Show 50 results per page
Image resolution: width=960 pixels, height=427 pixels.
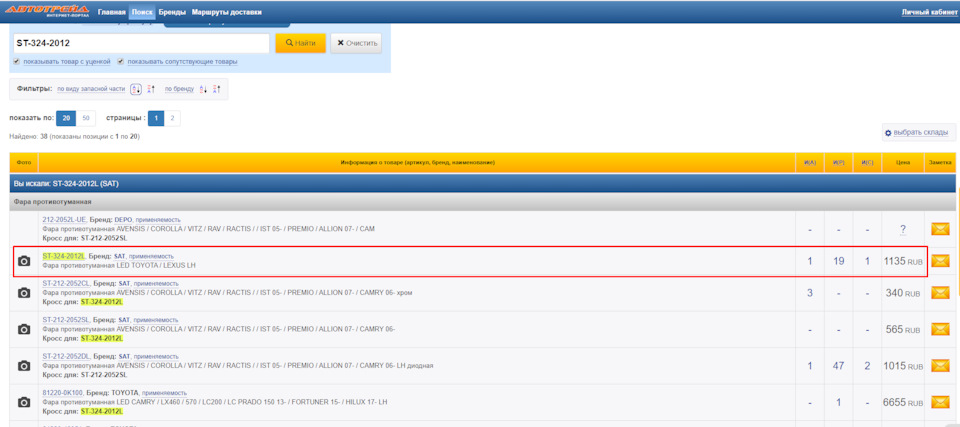(86, 118)
